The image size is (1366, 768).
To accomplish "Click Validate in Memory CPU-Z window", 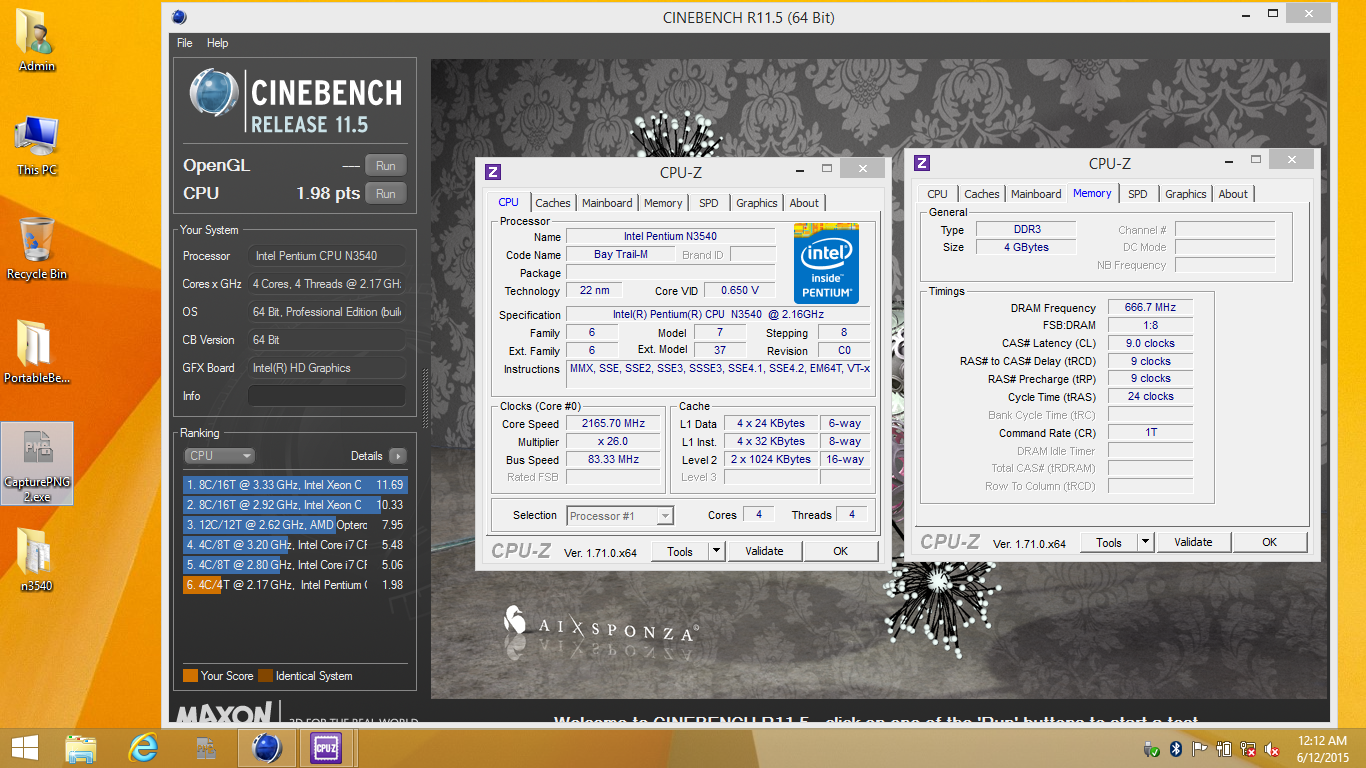I will coord(1193,542).
